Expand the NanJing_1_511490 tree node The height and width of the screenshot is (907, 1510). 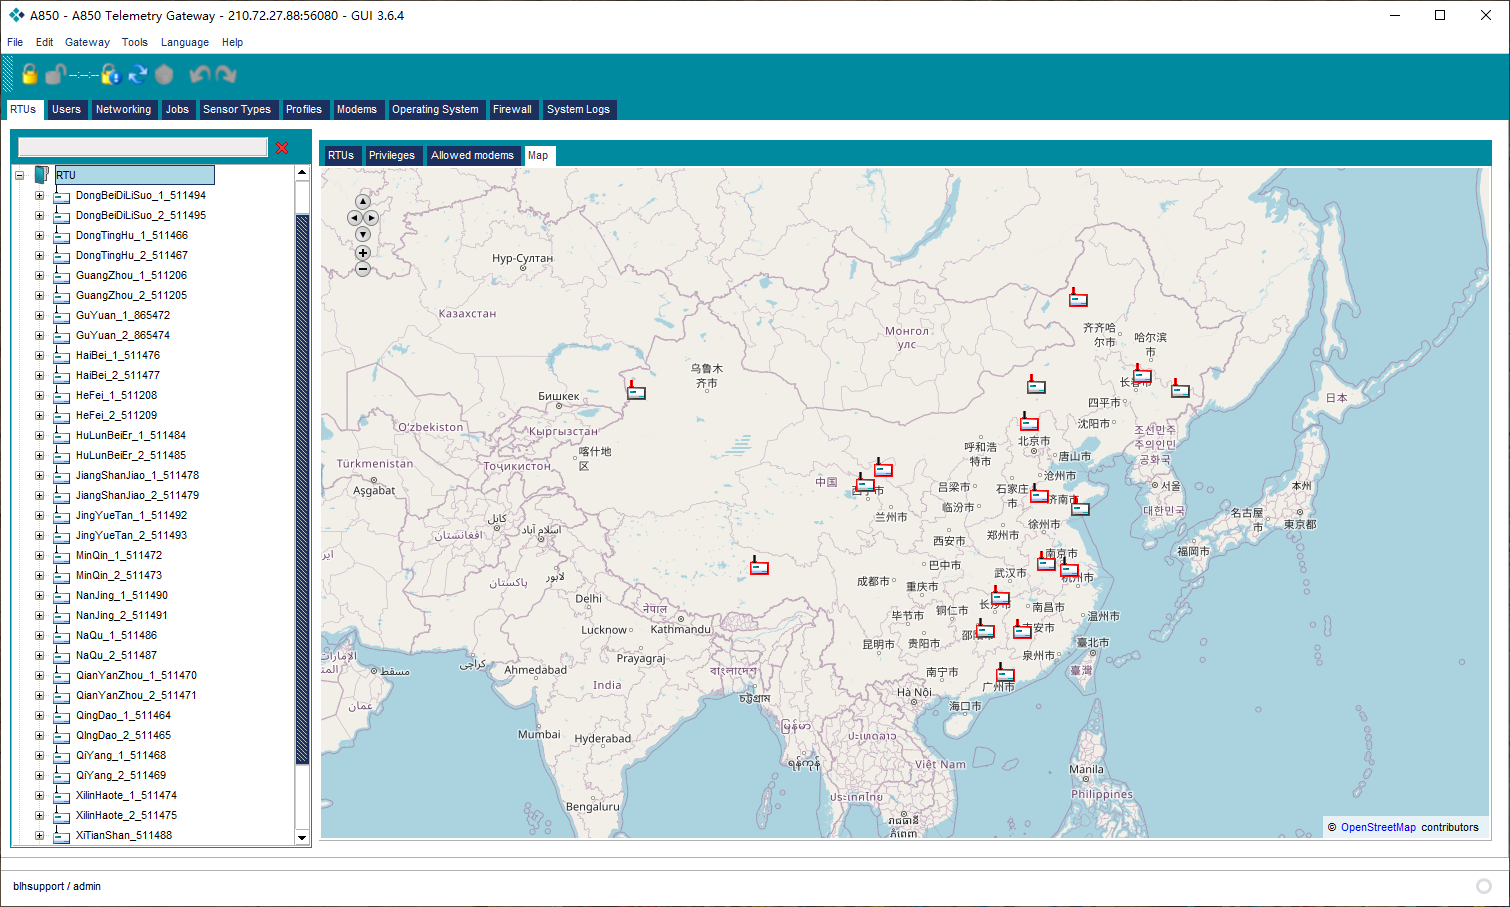(39, 596)
